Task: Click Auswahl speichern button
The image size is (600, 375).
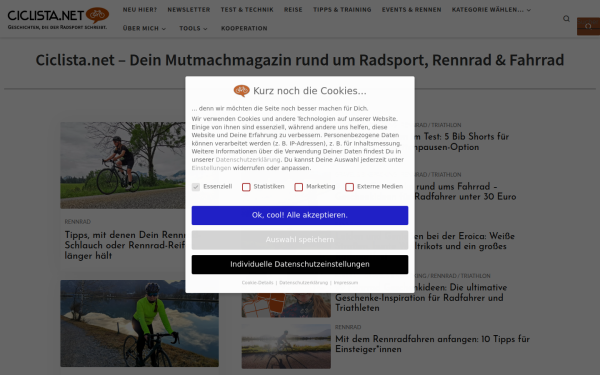Action: 300,240
